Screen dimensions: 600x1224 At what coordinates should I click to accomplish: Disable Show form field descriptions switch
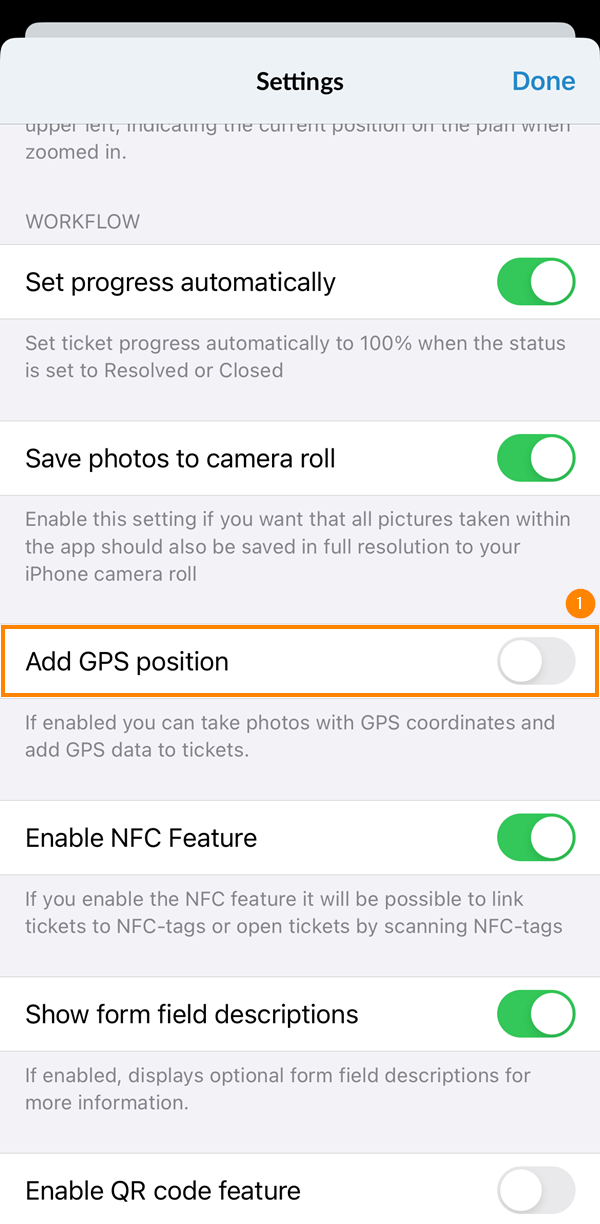[x=536, y=1014]
